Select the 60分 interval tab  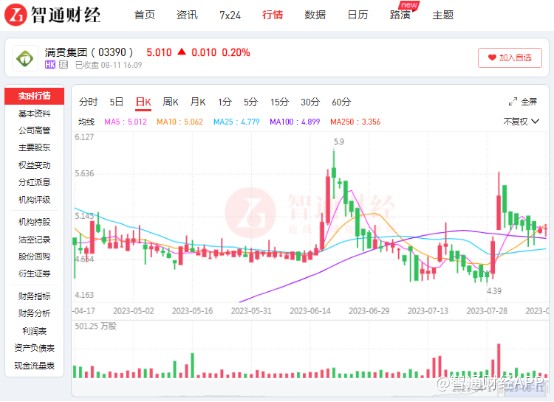coord(341,102)
